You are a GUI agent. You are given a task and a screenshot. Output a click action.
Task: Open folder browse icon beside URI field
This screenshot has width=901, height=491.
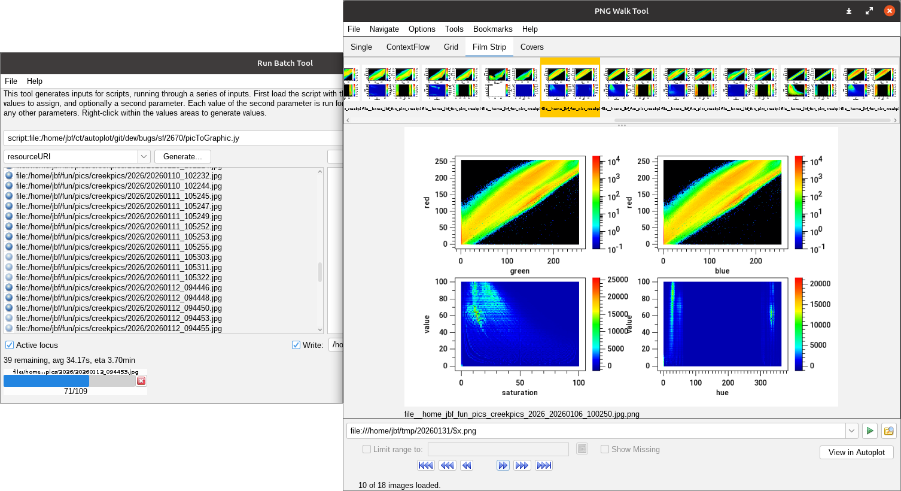click(888, 431)
